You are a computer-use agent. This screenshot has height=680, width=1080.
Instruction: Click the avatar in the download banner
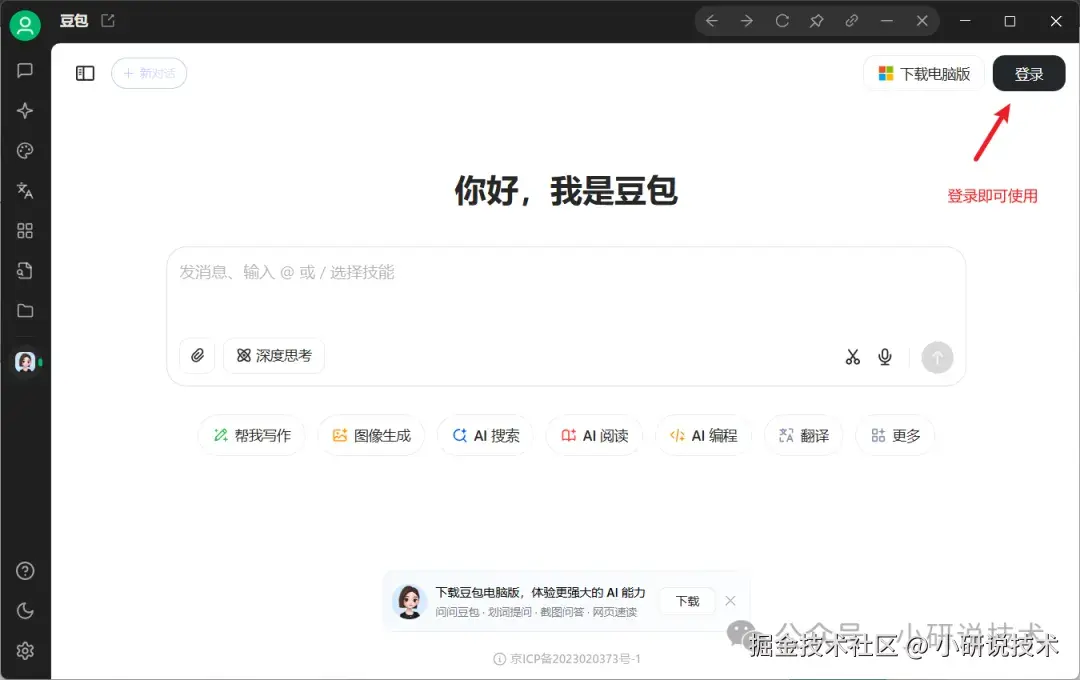tap(410, 601)
